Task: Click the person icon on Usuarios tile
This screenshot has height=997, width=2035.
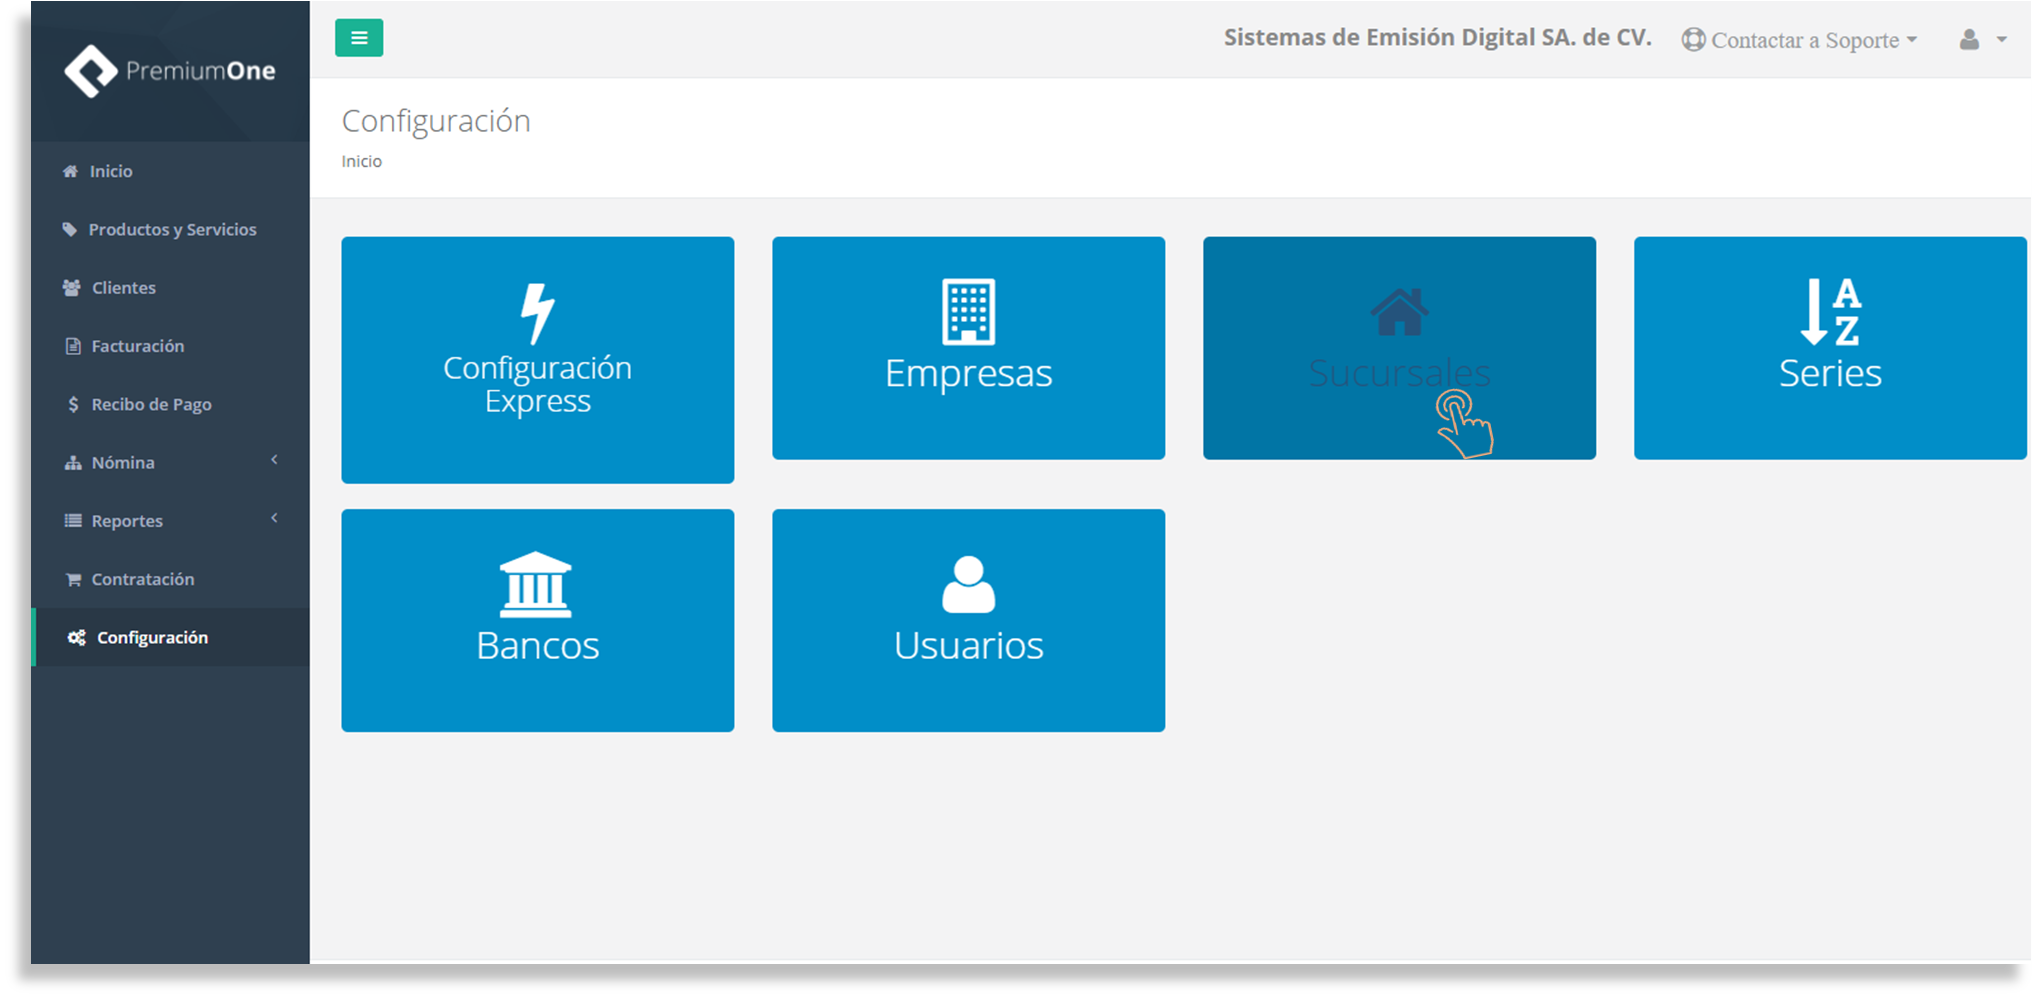Action: [x=969, y=584]
